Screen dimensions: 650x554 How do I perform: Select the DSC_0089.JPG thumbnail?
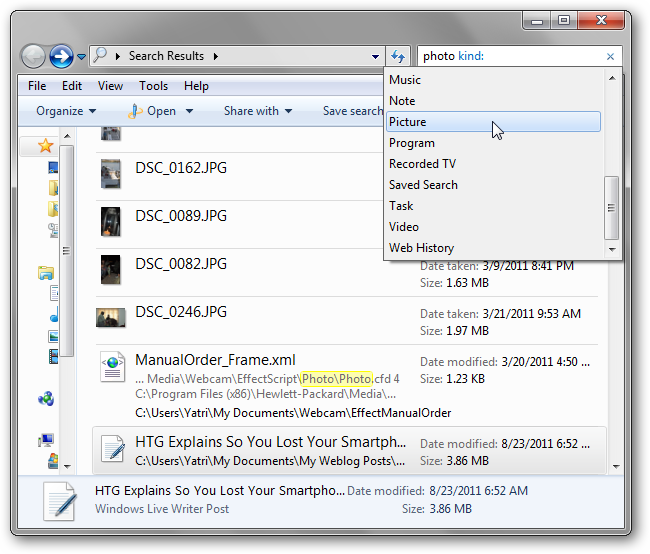click(x=111, y=222)
